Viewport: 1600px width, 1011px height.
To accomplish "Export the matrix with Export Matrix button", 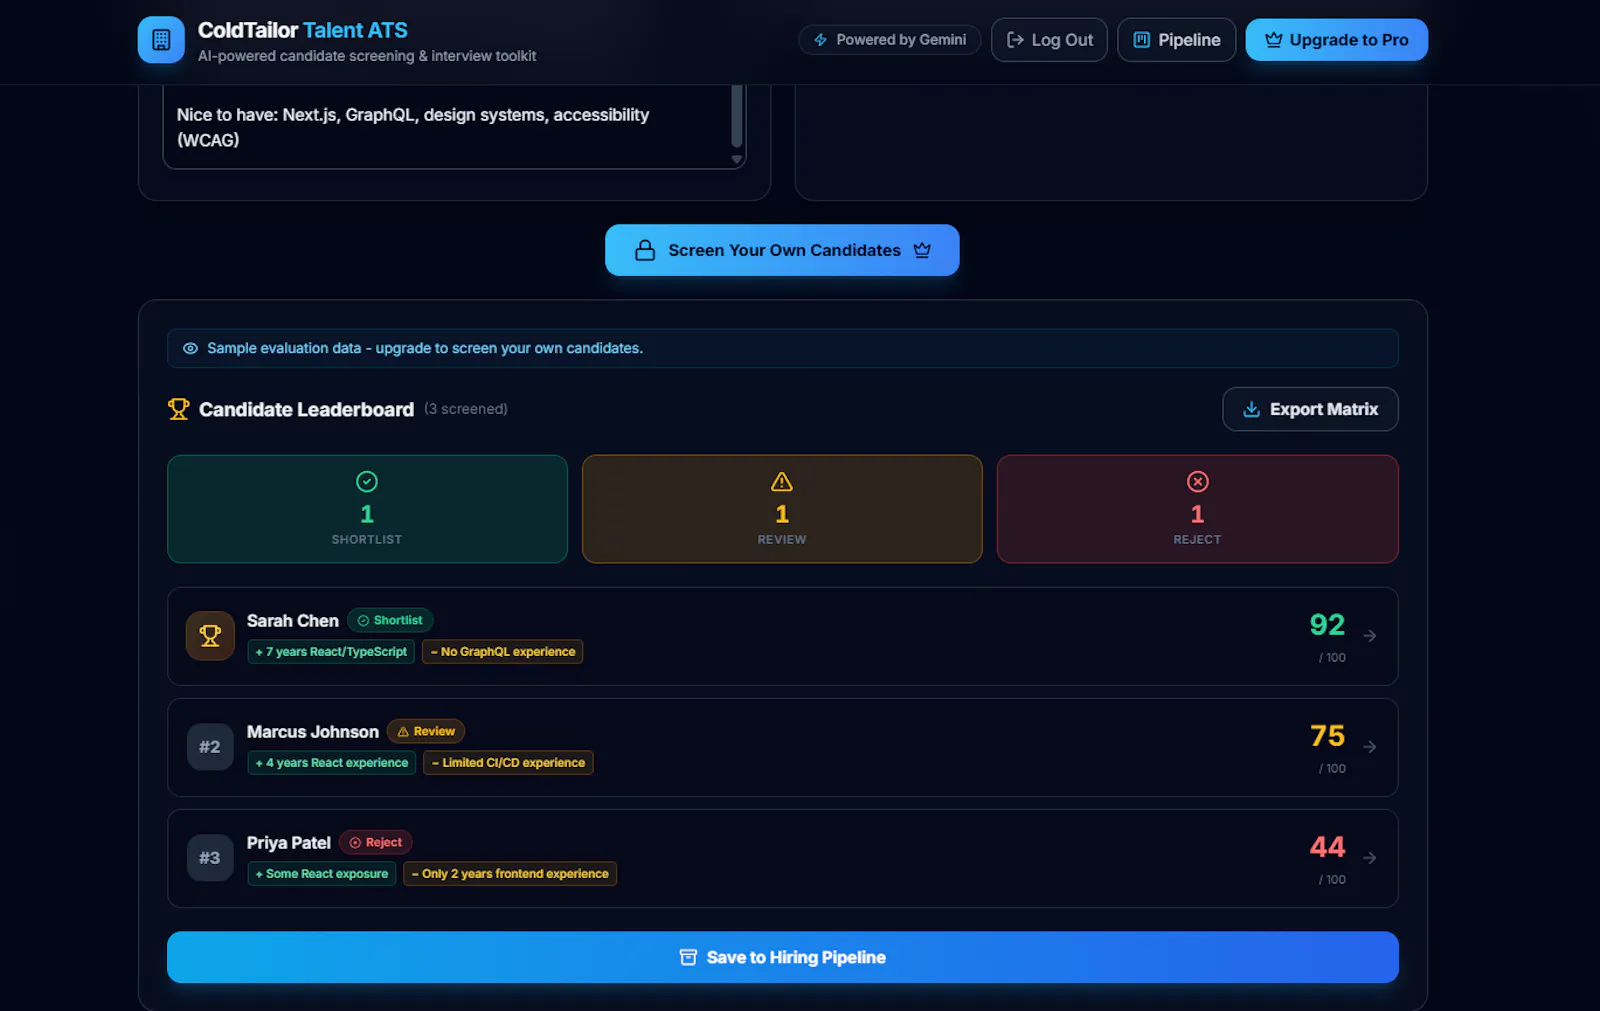I will coord(1310,409).
